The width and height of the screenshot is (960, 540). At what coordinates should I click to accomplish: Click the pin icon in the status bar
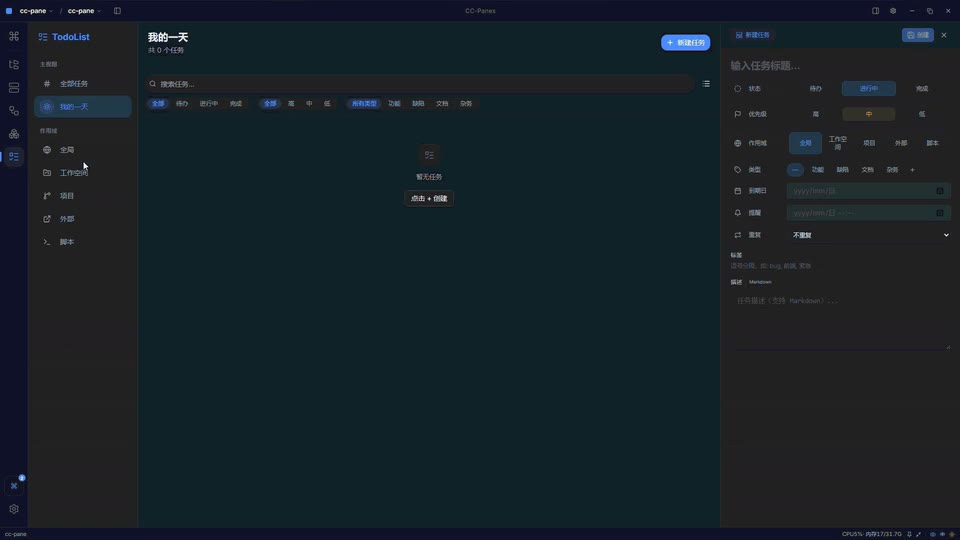coord(909,534)
